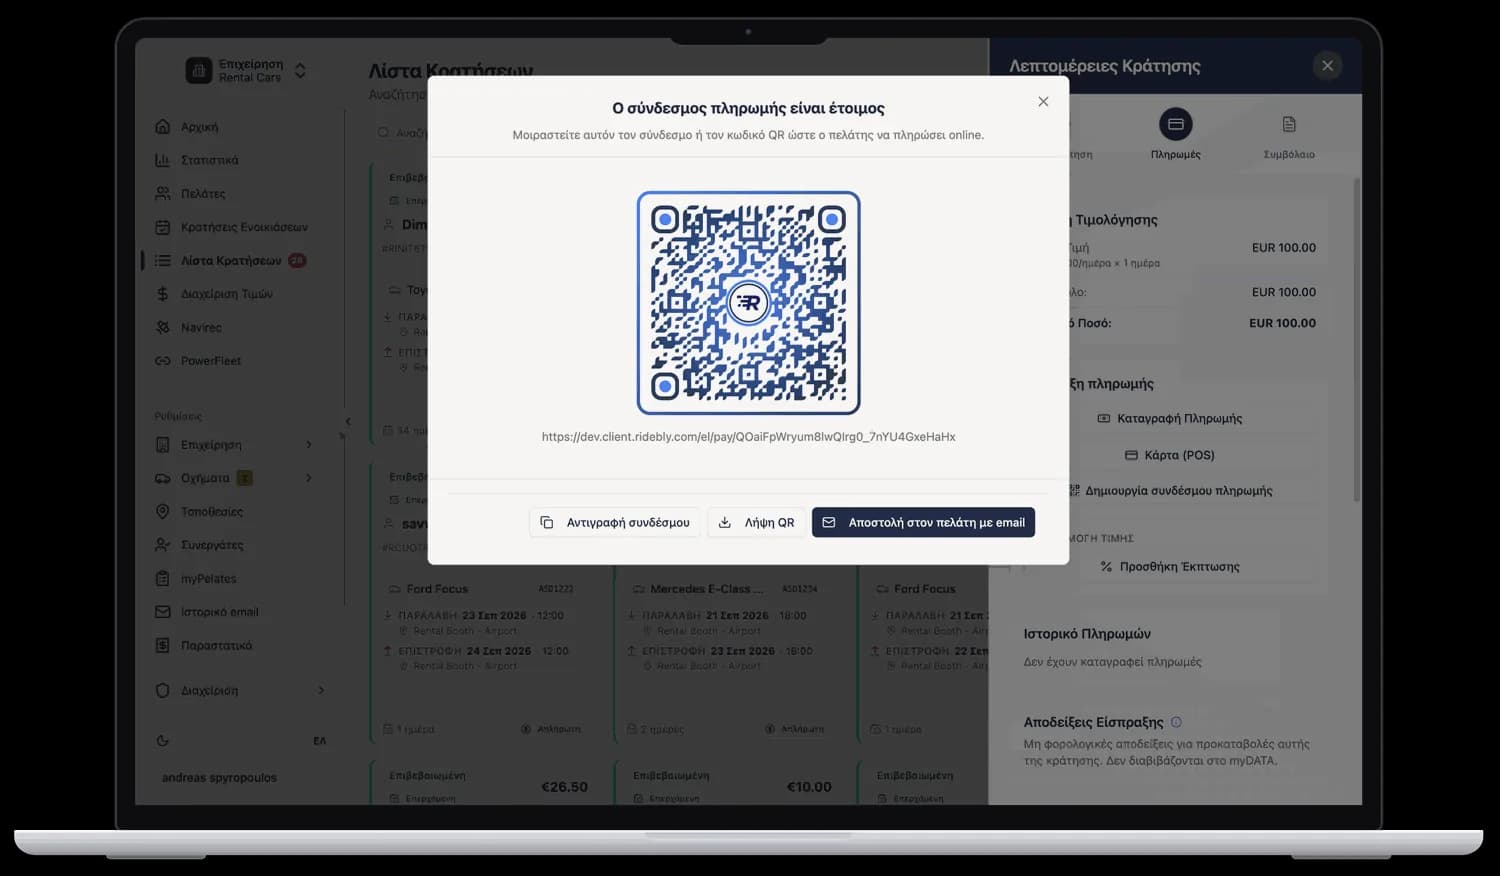Click the €10.00 booking amount

(x=809, y=787)
